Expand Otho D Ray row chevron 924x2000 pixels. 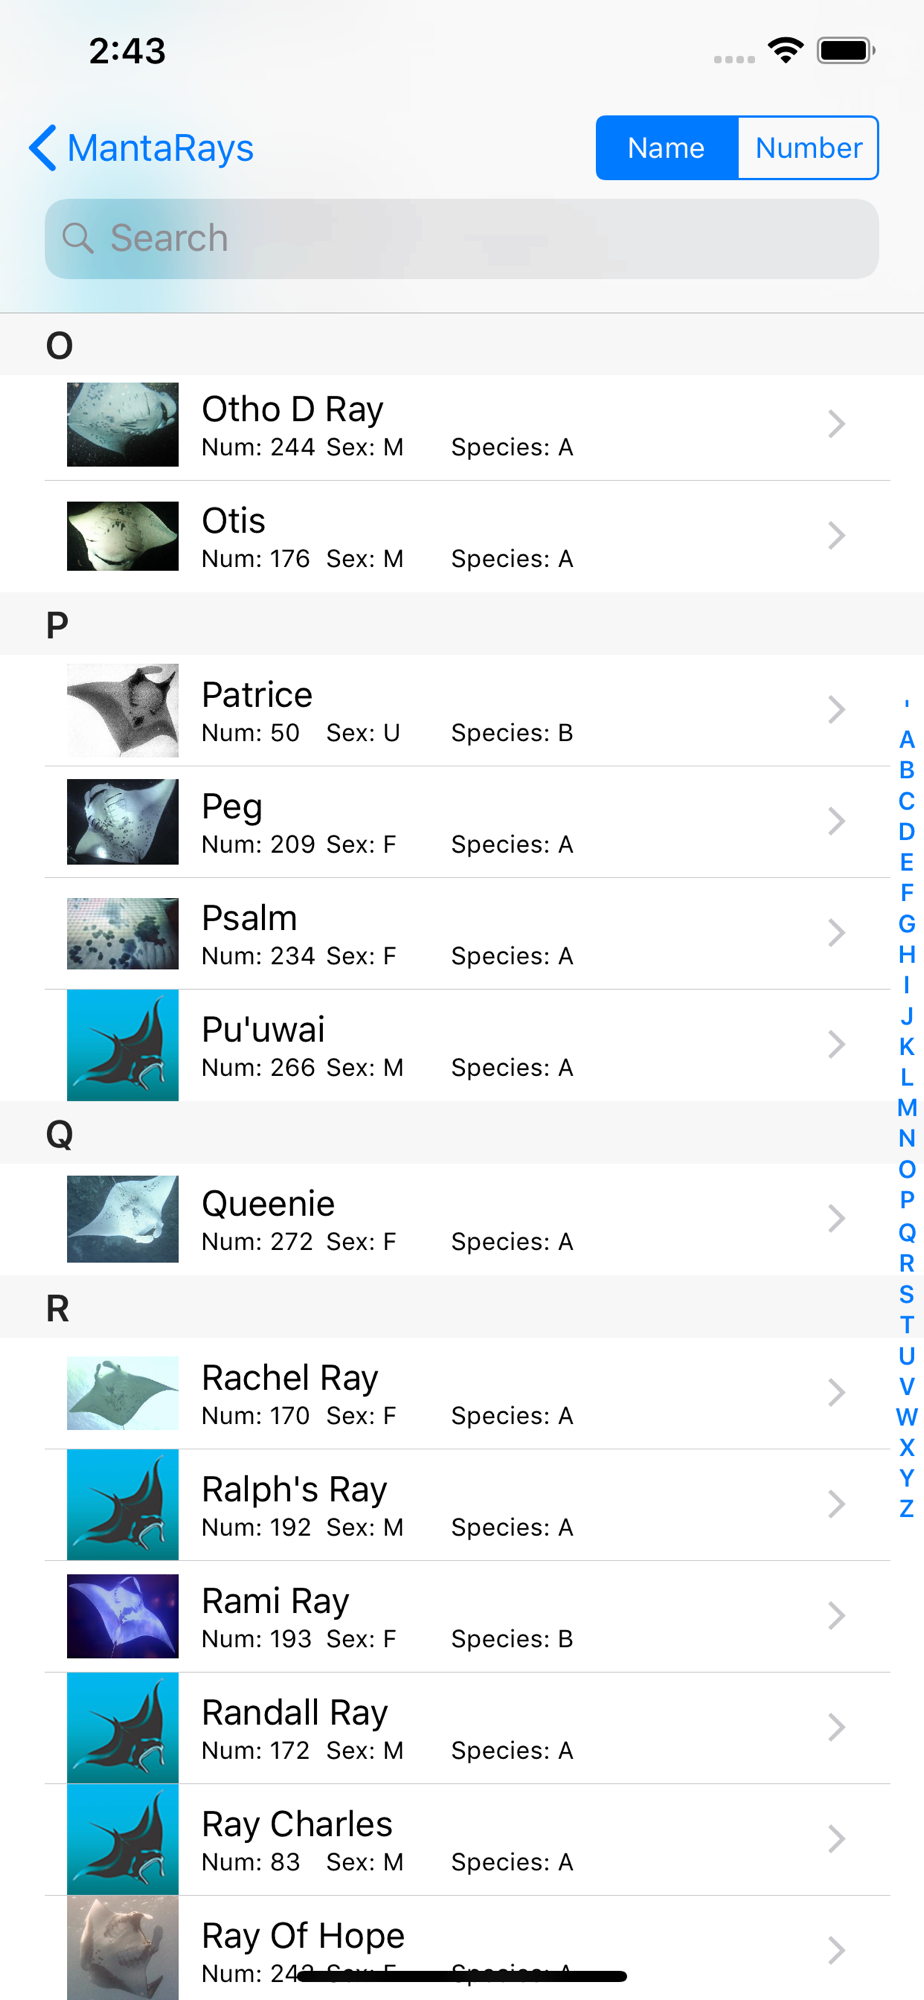[x=837, y=424]
